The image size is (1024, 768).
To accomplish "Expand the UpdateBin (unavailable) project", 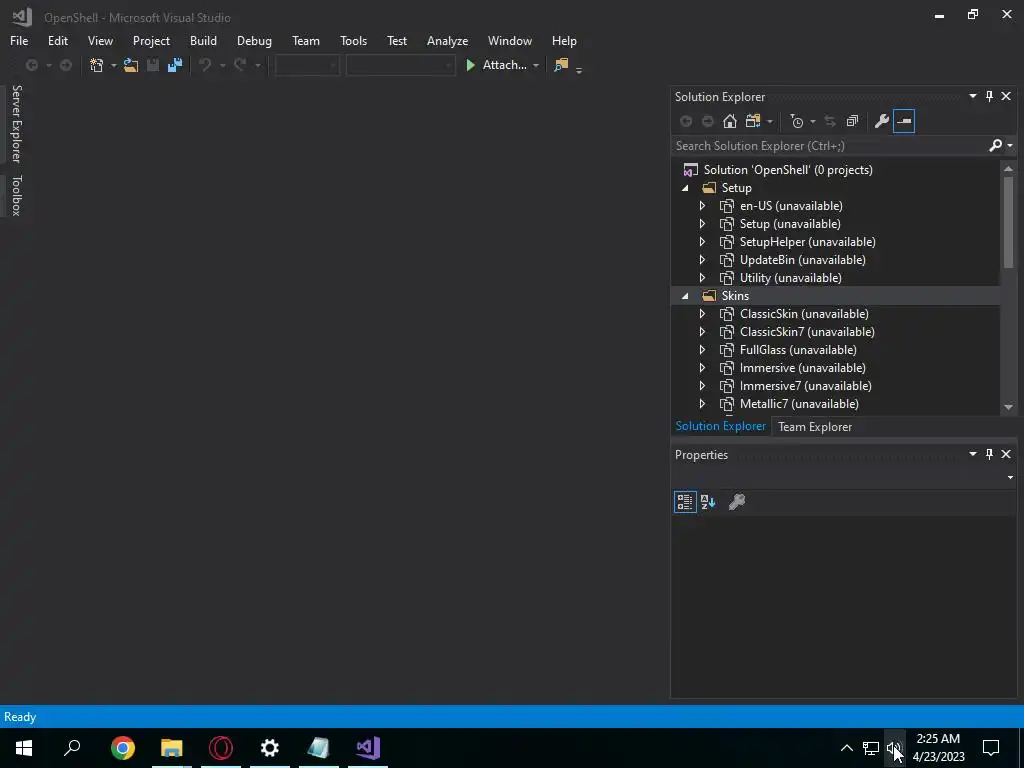I will (x=703, y=260).
